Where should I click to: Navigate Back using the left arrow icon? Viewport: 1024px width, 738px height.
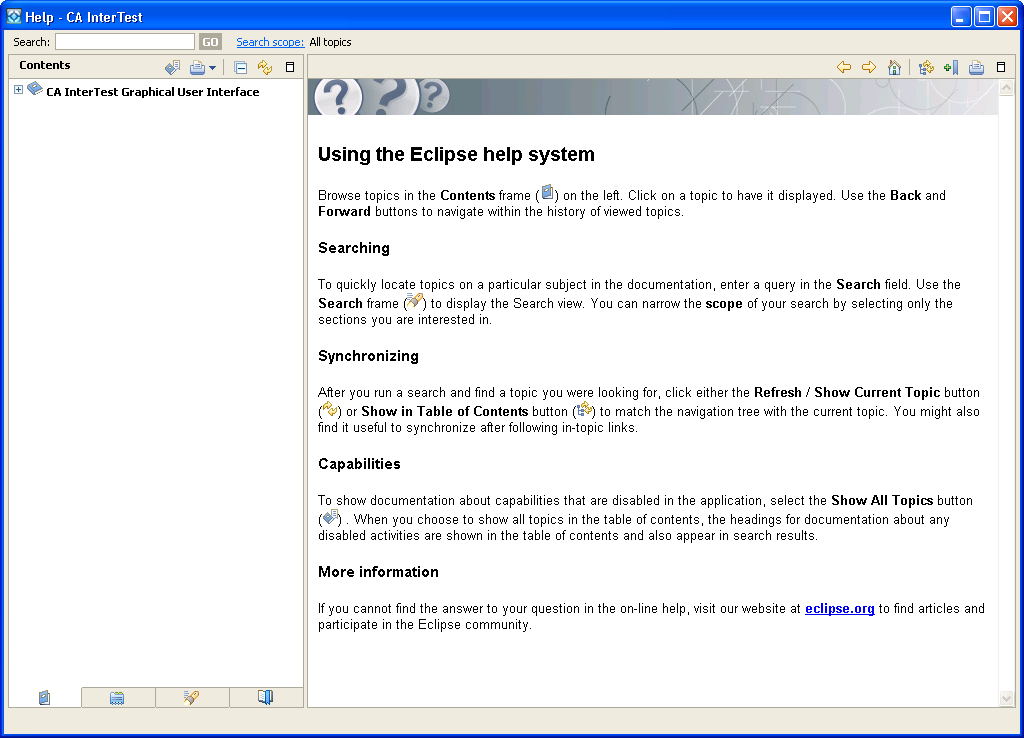844,67
